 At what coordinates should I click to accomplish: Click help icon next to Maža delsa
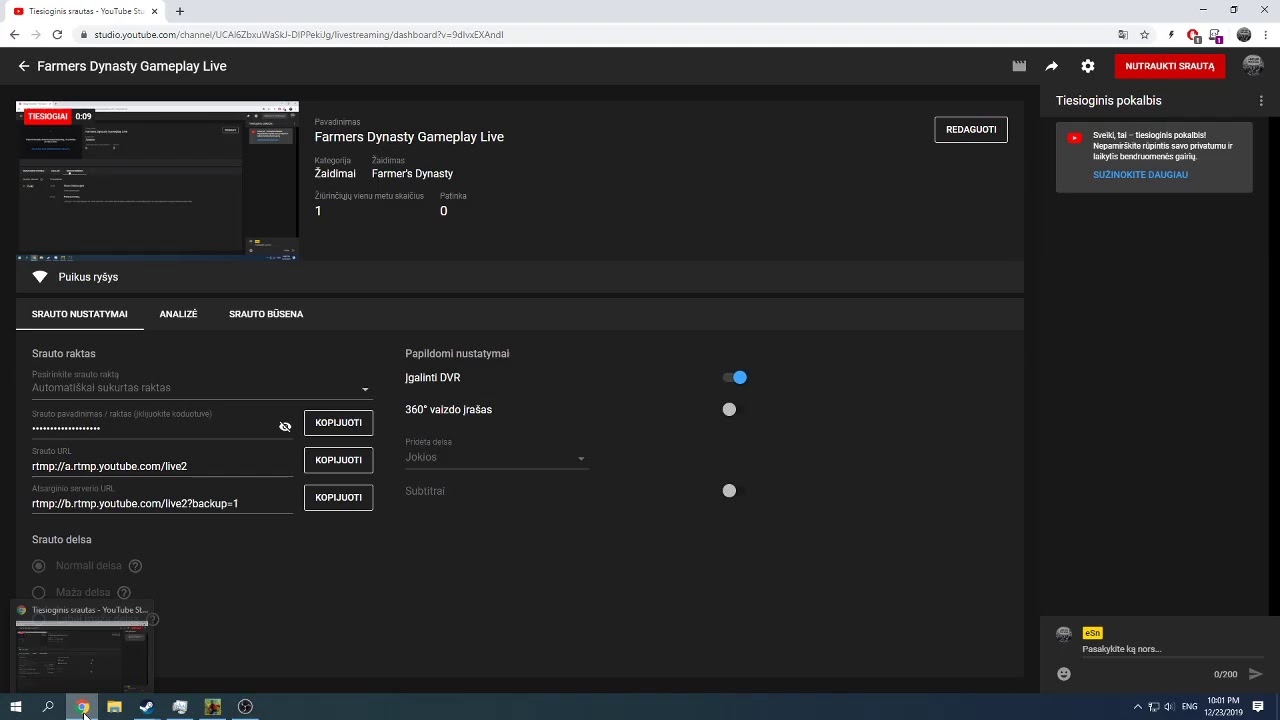click(124, 593)
